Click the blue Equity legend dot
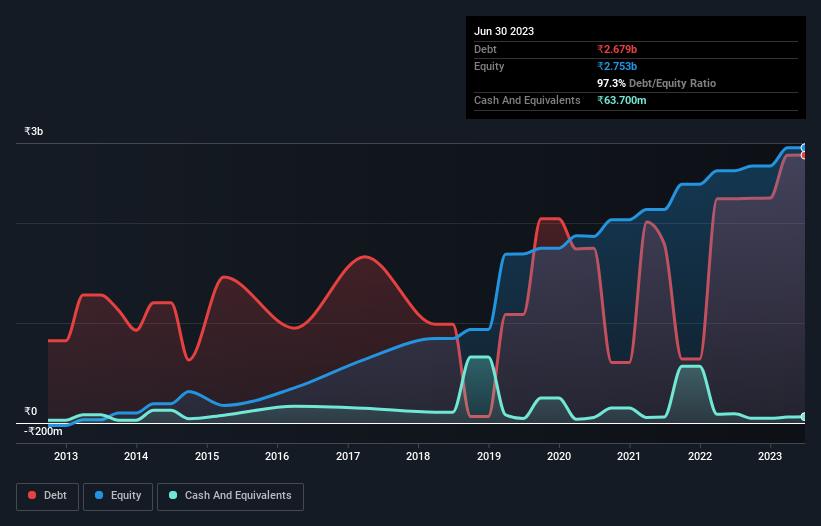 click(x=99, y=495)
